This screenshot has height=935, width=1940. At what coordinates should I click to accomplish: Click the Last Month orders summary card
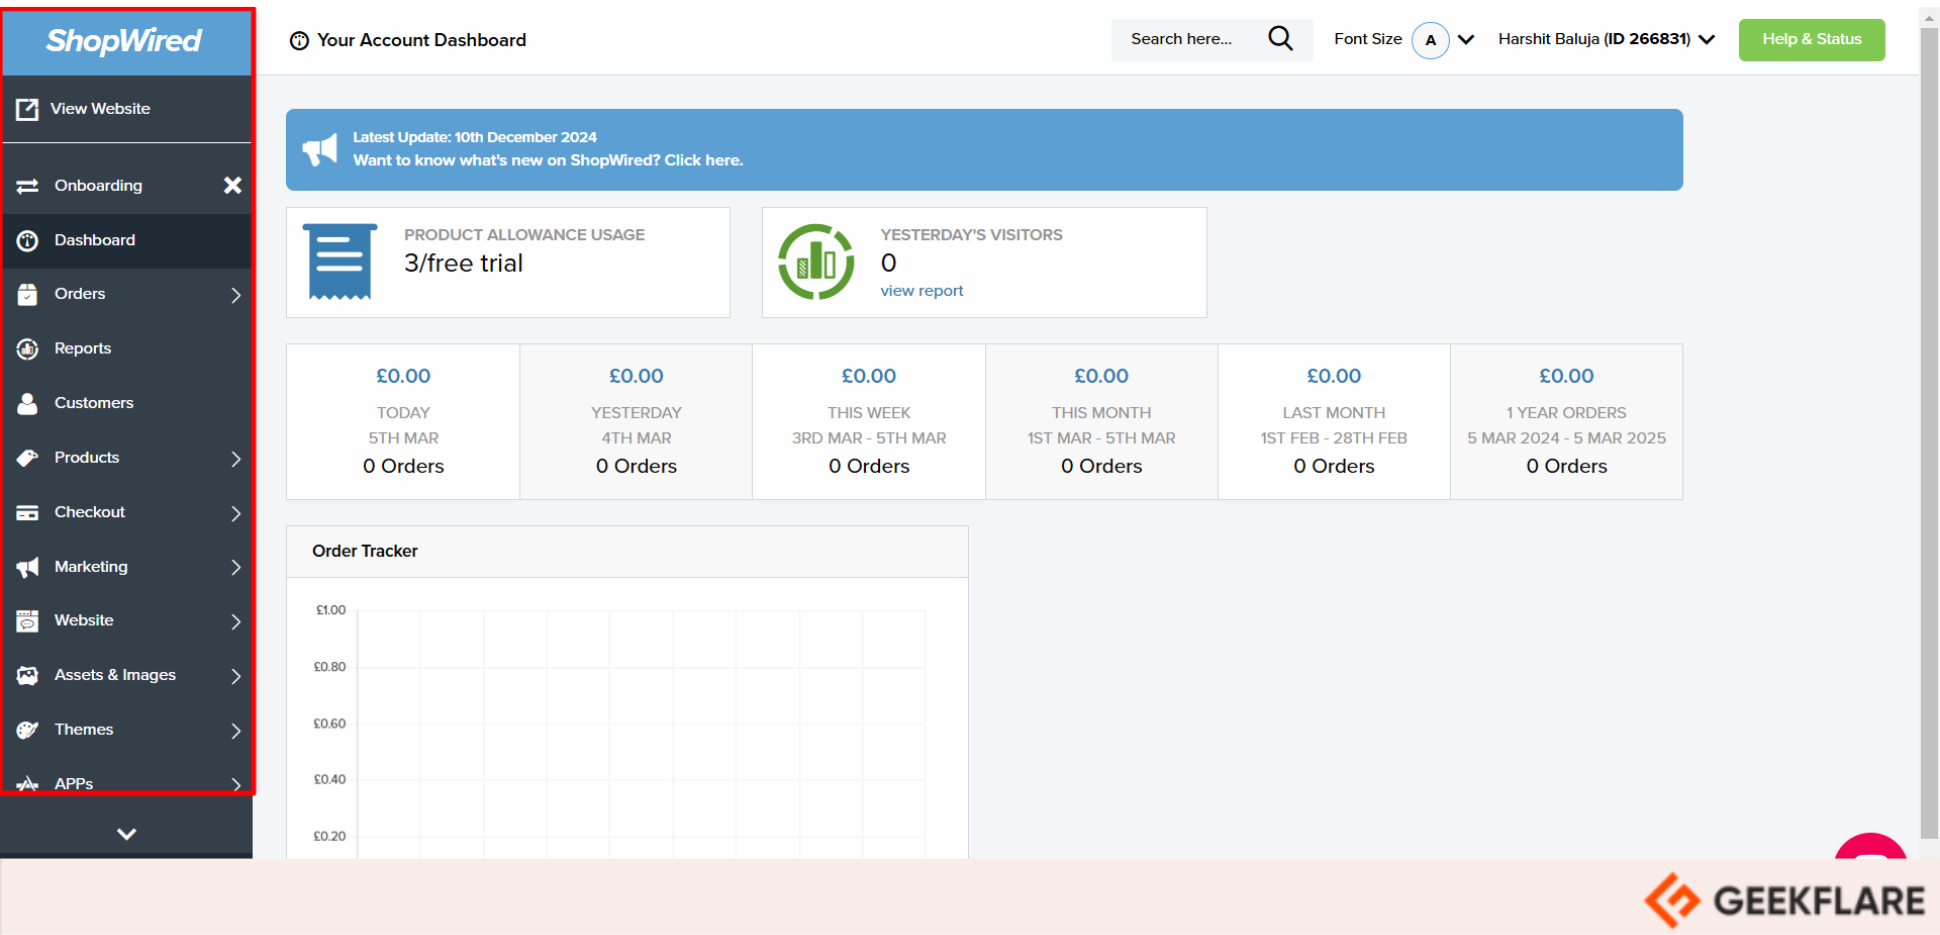[1334, 422]
